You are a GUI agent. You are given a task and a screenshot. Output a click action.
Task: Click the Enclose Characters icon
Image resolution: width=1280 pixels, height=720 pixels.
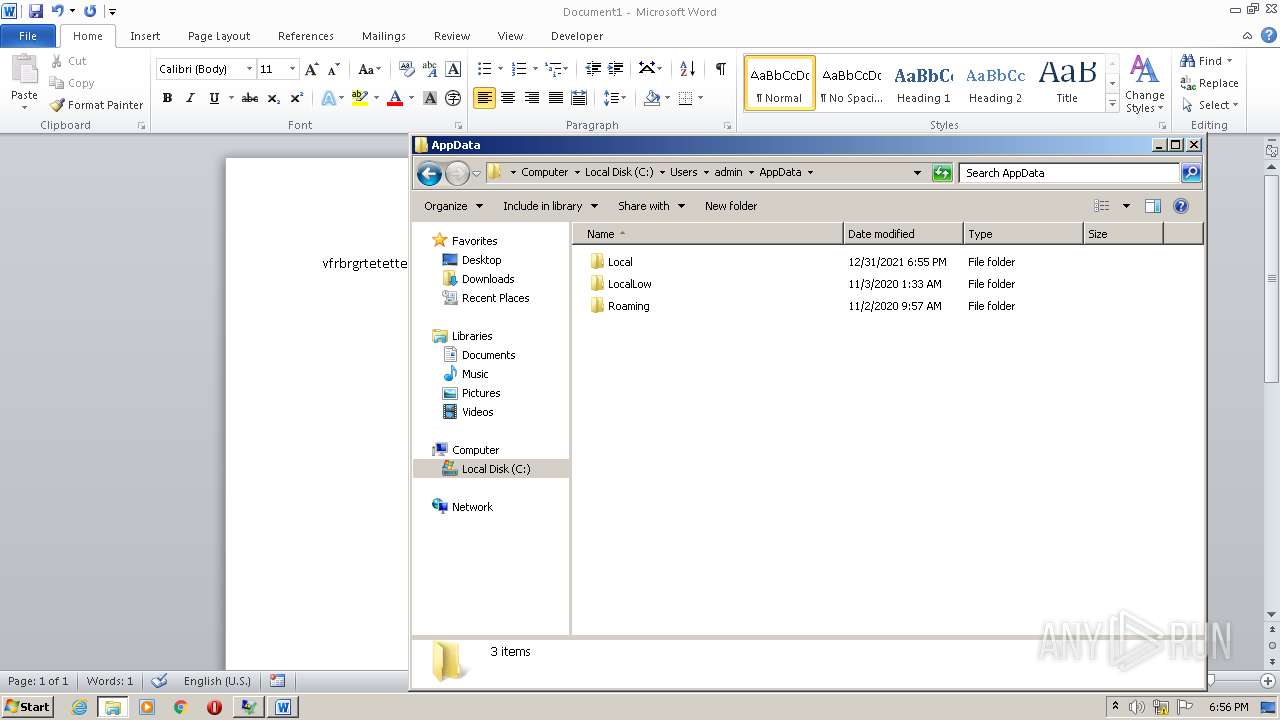[x=453, y=98]
